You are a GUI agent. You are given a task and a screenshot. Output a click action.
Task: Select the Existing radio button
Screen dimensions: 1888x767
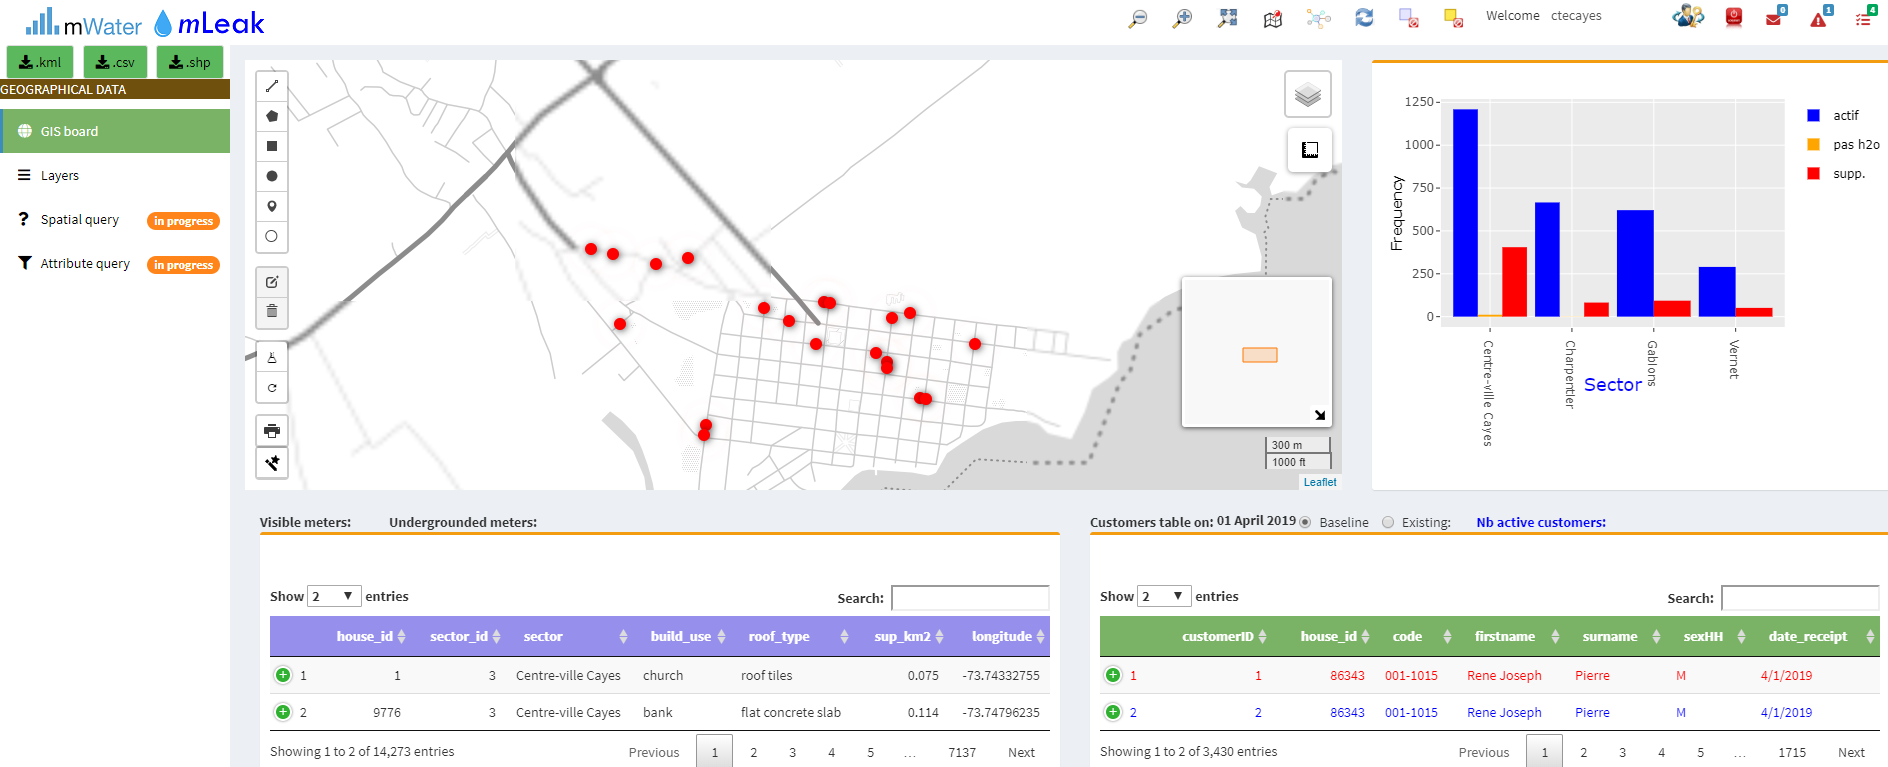pyautogui.click(x=1388, y=522)
